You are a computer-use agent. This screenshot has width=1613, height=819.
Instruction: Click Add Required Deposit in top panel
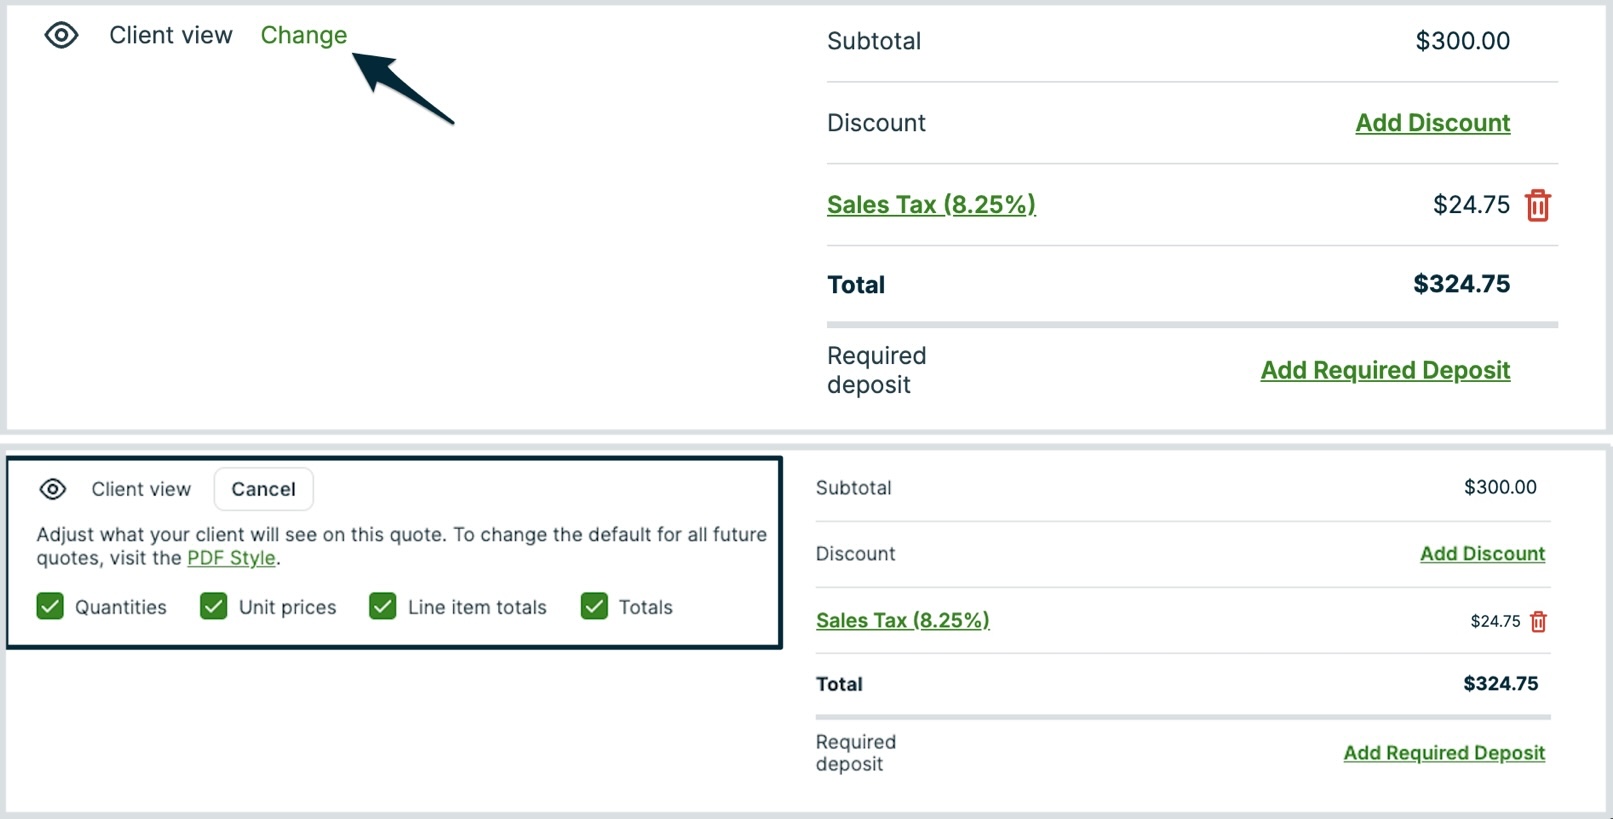coord(1385,370)
